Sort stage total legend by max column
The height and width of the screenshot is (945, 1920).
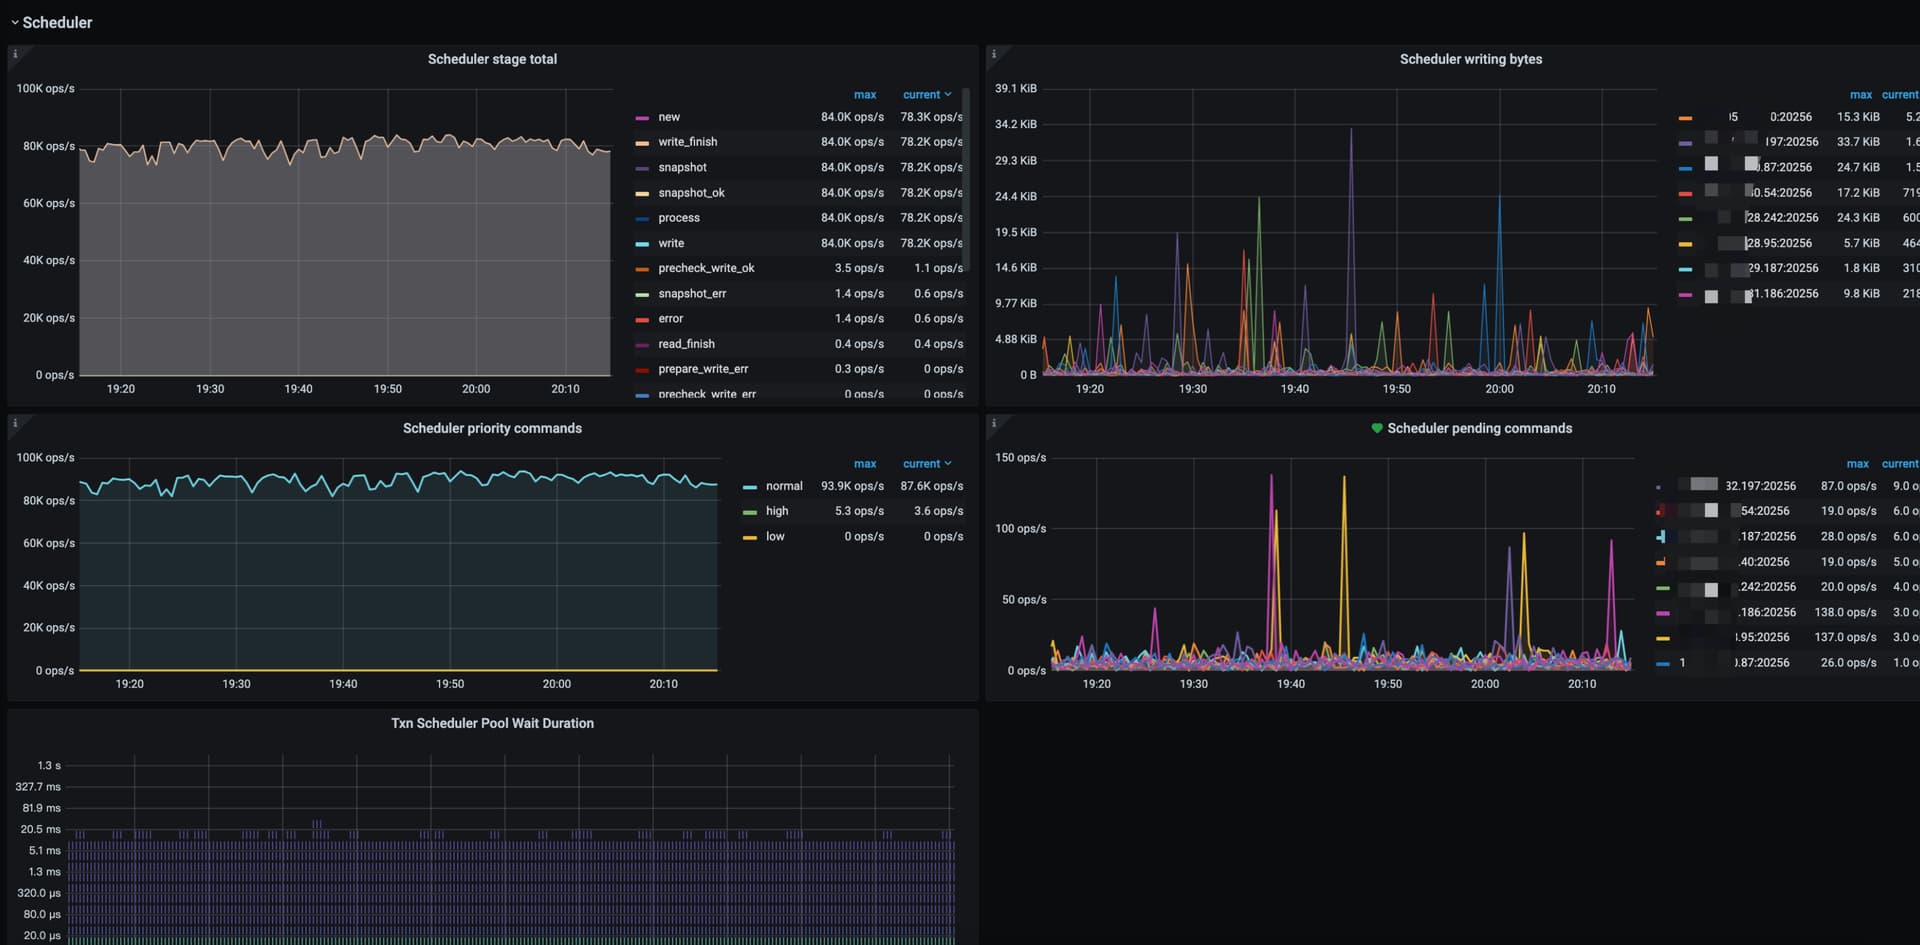[865, 95]
